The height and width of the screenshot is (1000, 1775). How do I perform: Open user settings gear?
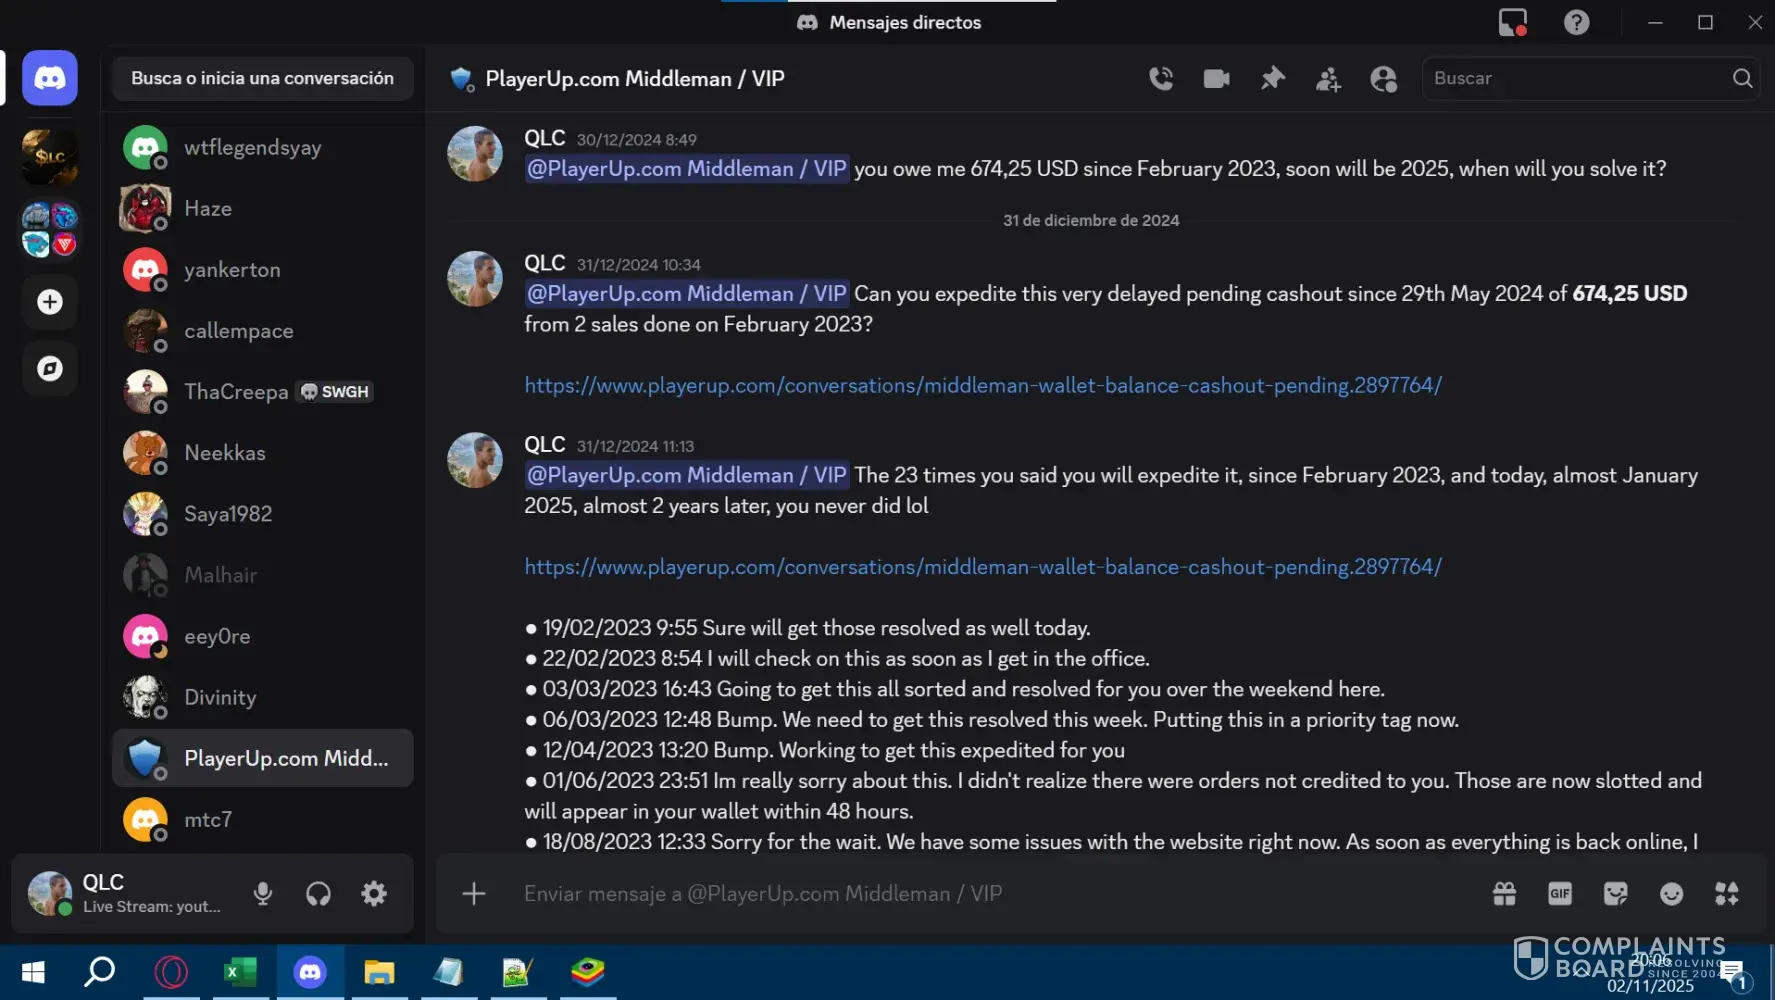tap(374, 893)
